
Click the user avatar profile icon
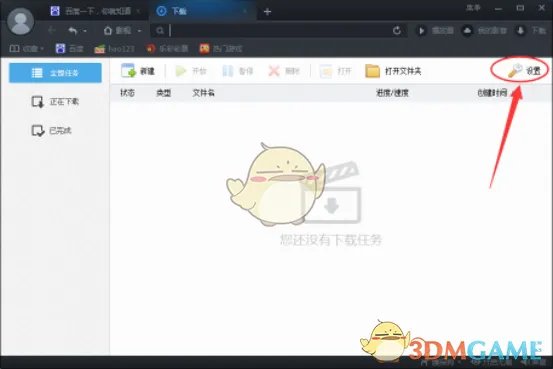click(20, 21)
